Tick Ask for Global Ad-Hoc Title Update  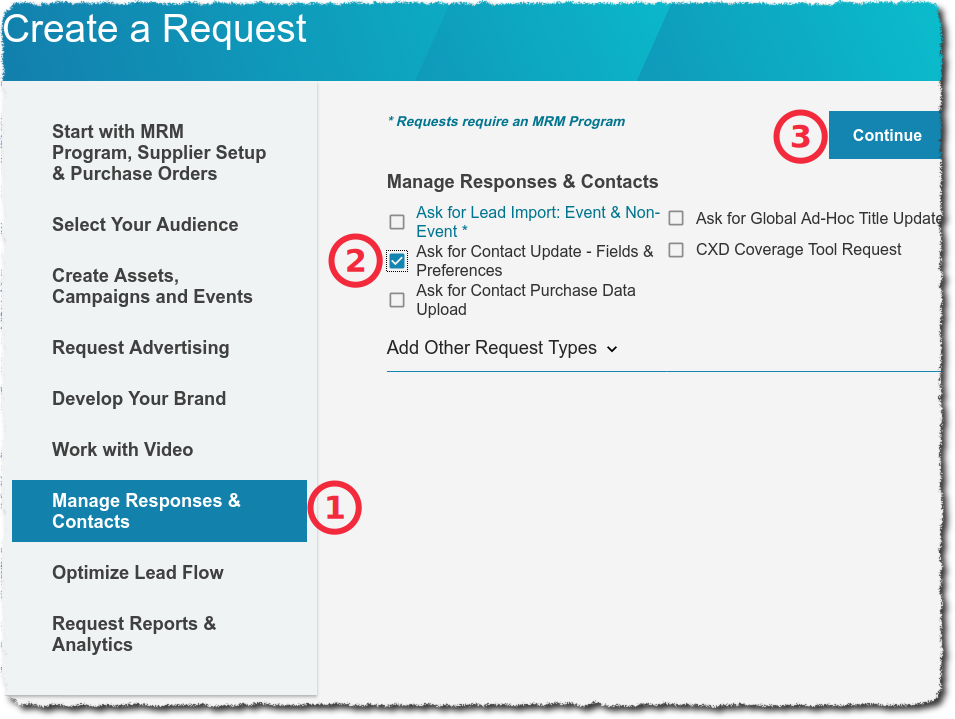coord(676,218)
